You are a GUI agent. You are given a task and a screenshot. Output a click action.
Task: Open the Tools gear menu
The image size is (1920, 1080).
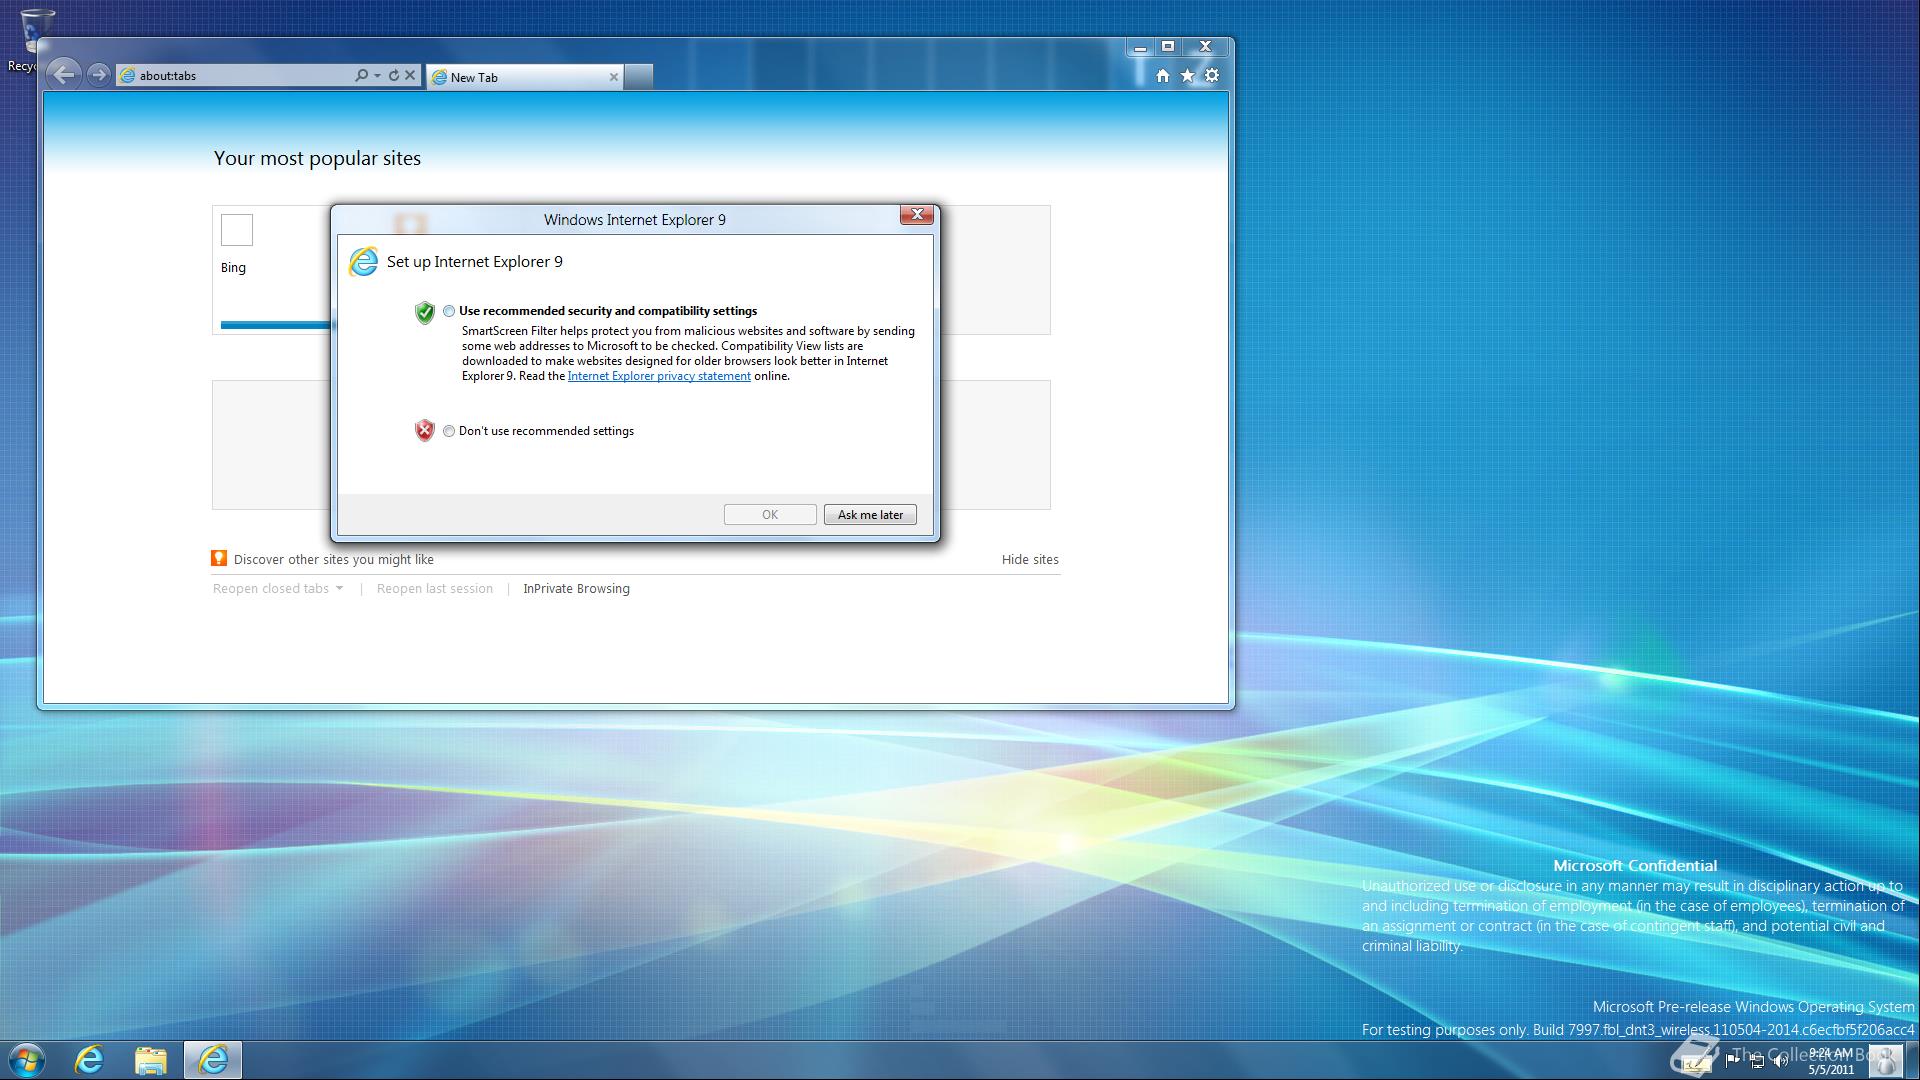1212,75
